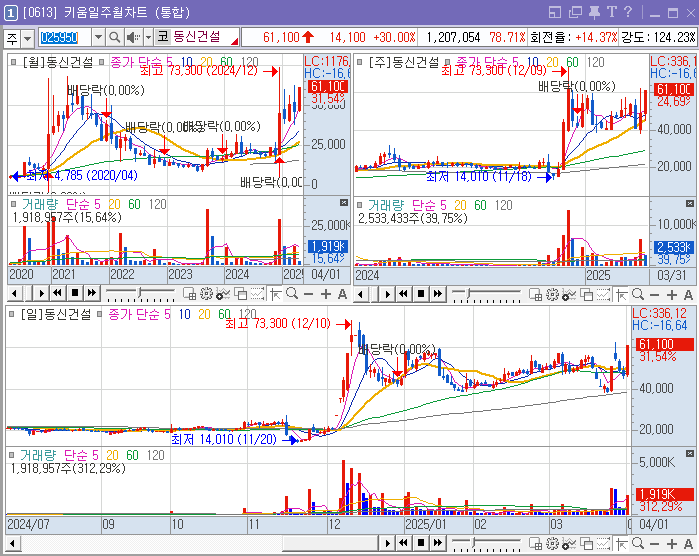This screenshot has width=699, height=556.
Task: Toggle the [일]동신건설 series checkbox
Action: (12, 314)
